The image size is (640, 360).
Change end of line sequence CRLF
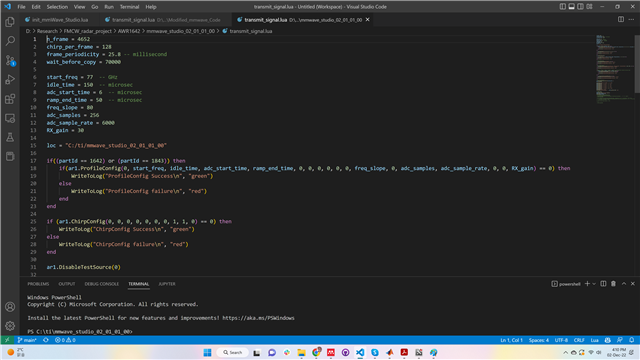[x=579, y=340]
